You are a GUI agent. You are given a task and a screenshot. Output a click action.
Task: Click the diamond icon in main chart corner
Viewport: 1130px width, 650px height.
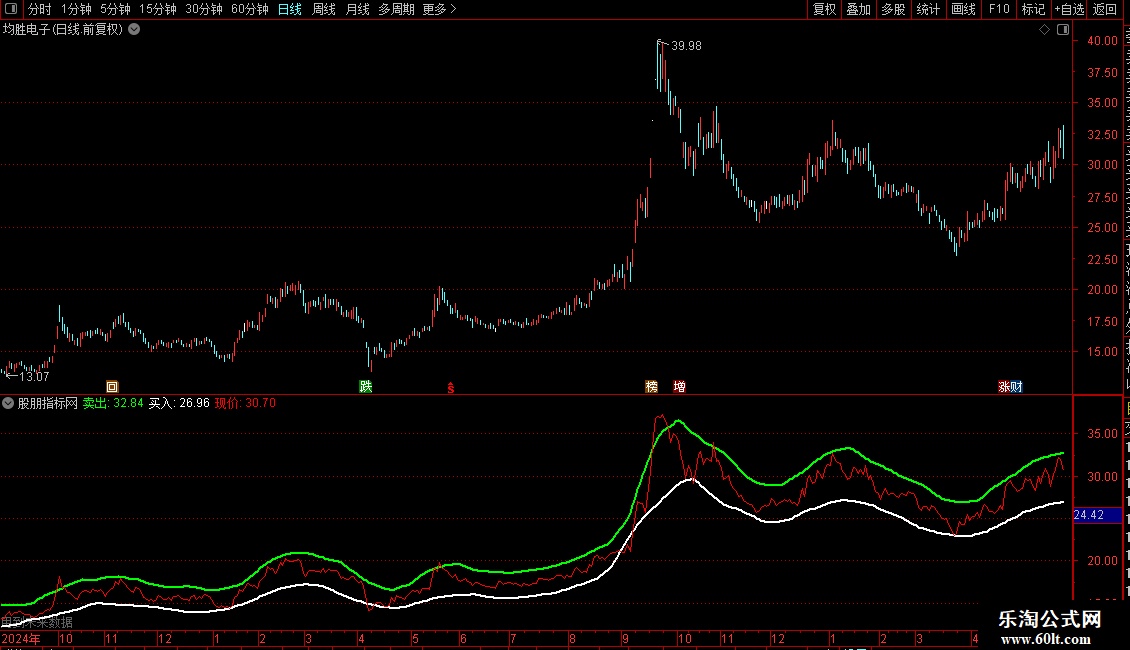tap(1044, 30)
